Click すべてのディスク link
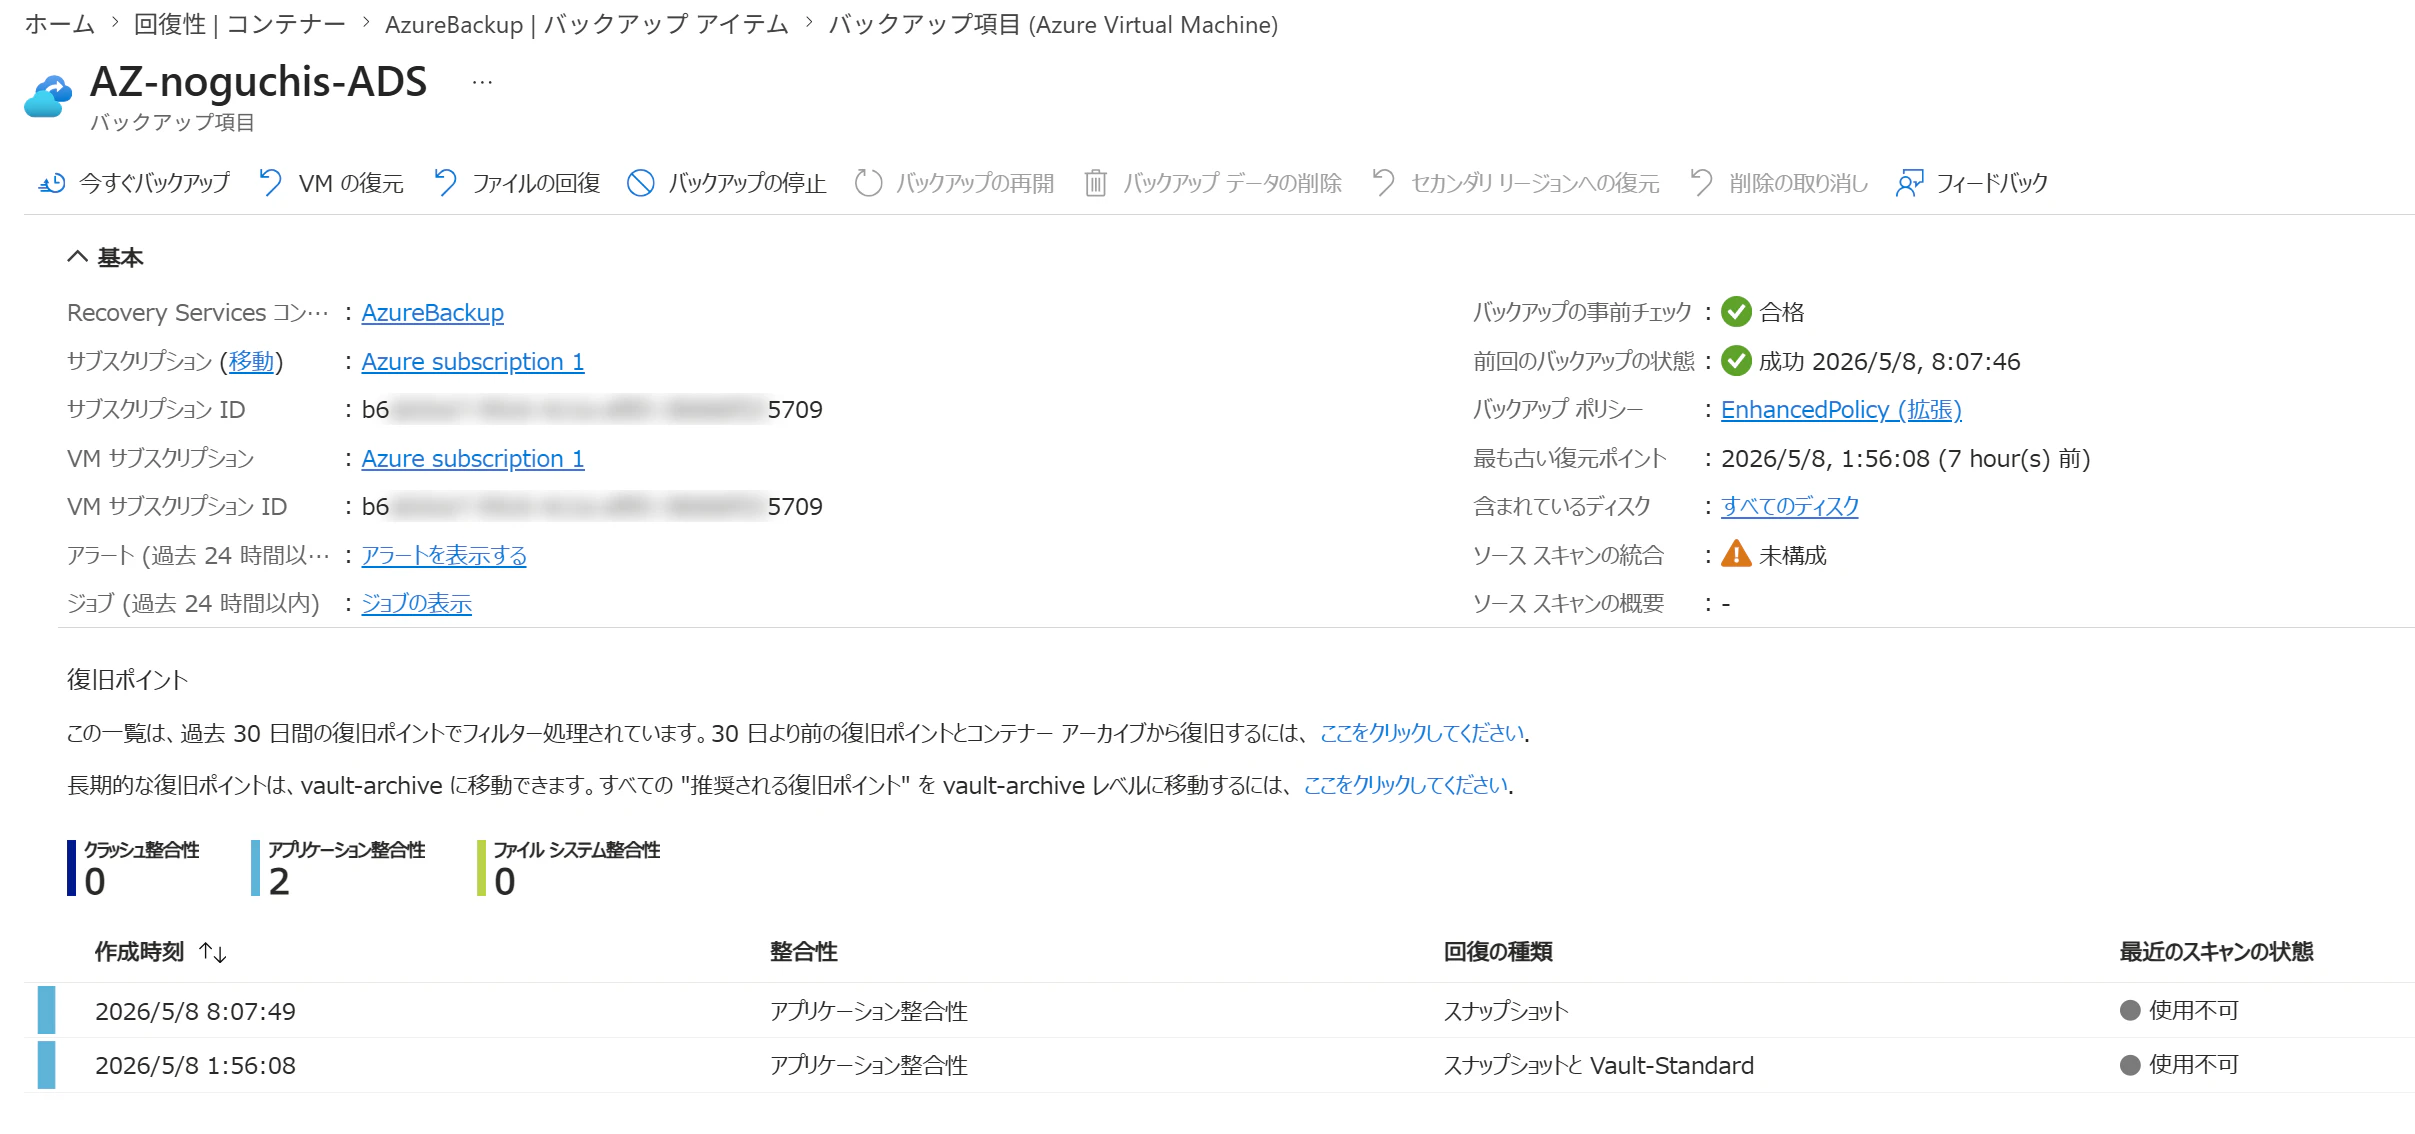The image size is (2415, 1134). (x=1790, y=506)
